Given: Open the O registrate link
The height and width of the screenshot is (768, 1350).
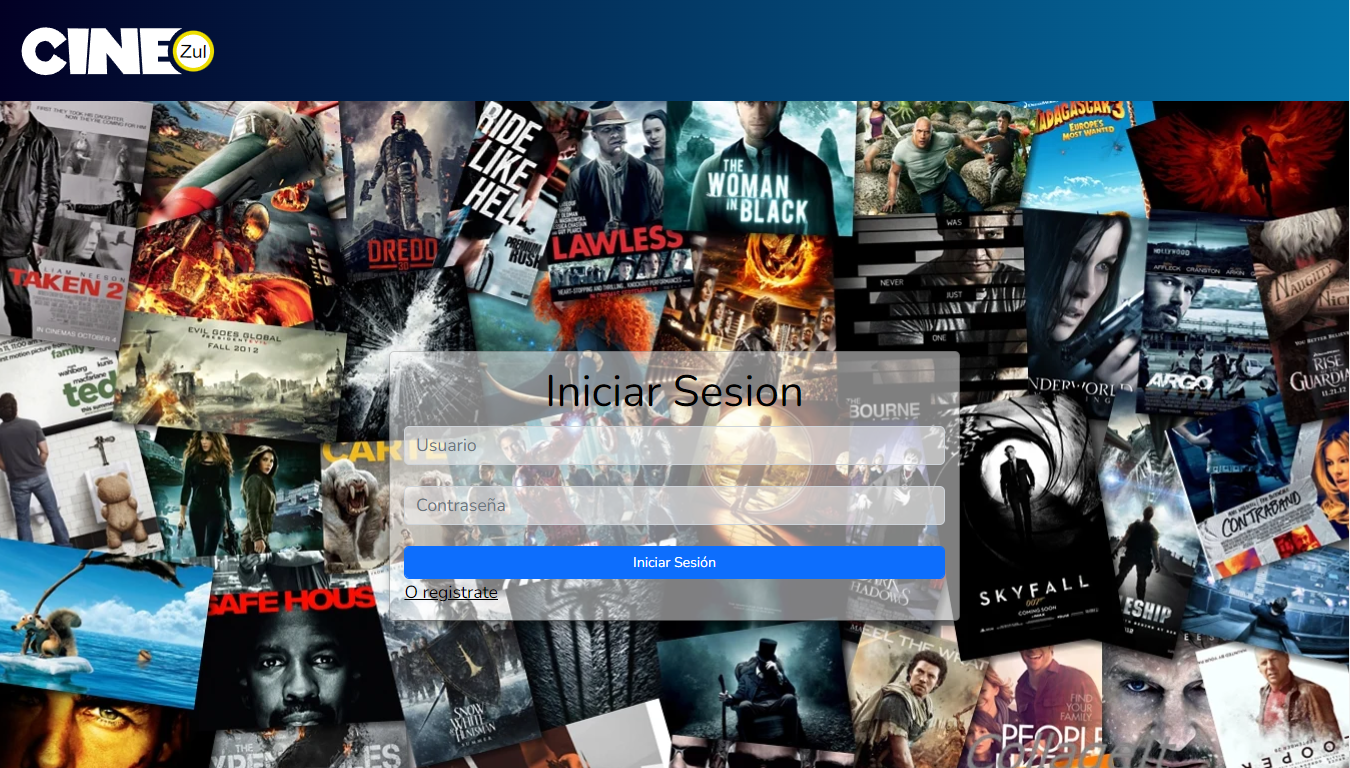Looking at the screenshot, I should (x=451, y=592).
